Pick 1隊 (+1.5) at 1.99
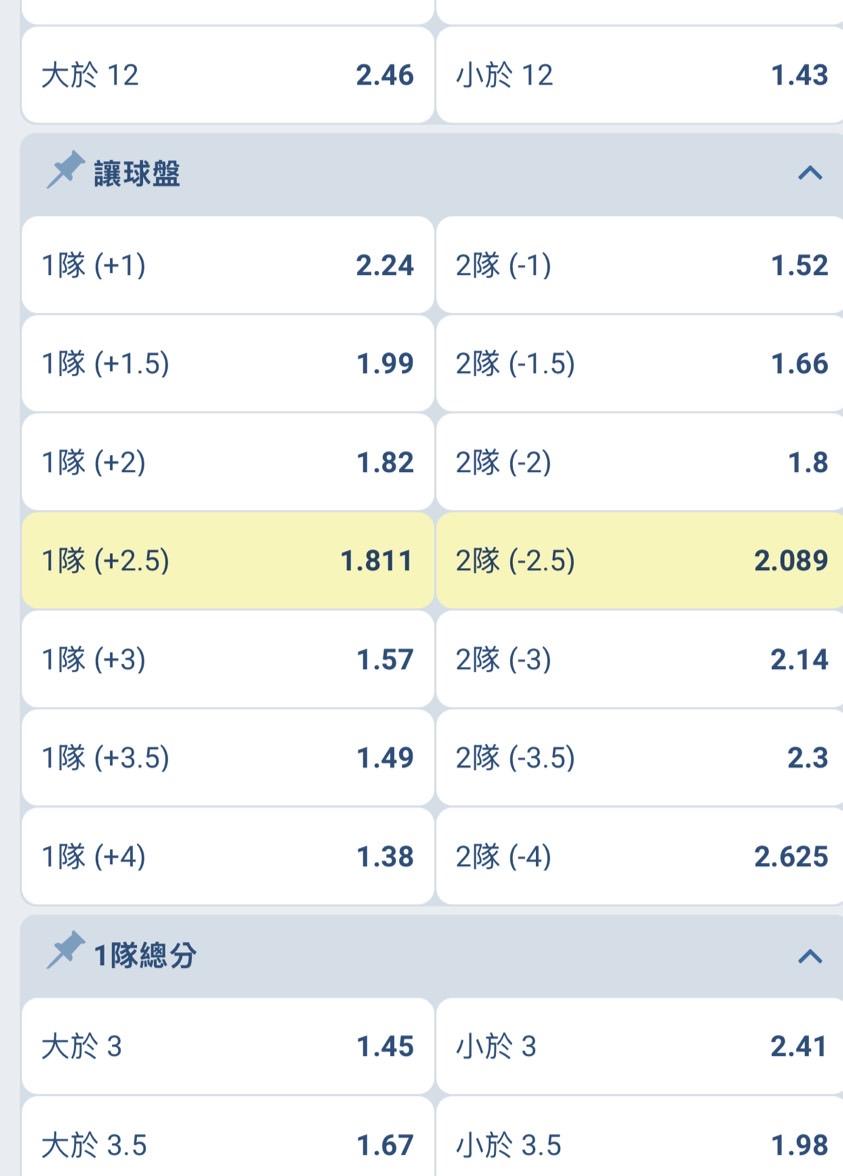 (228, 363)
